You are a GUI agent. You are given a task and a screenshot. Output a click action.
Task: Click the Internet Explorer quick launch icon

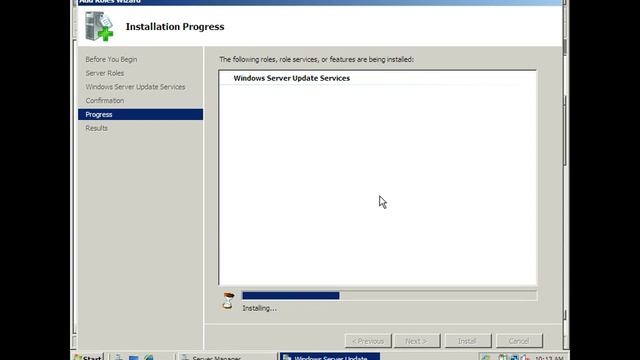[149, 358]
